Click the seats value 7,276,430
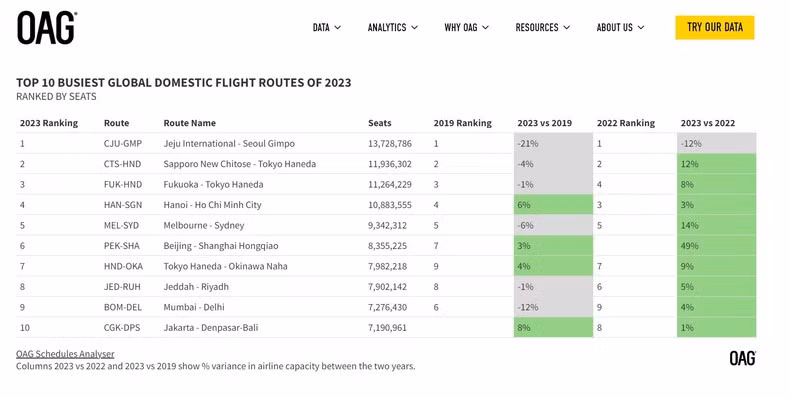The width and height of the screenshot is (790, 398). pyautogui.click(x=387, y=307)
